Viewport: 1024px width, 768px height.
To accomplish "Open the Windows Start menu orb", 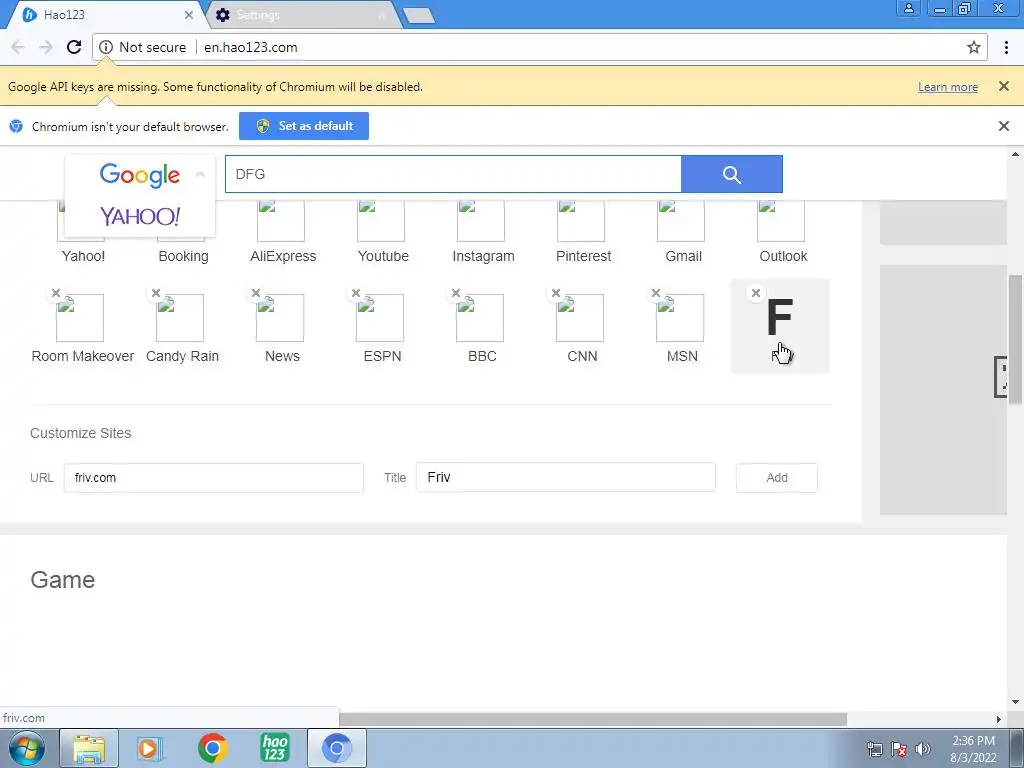I will pyautogui.click(x=26, y=748).
